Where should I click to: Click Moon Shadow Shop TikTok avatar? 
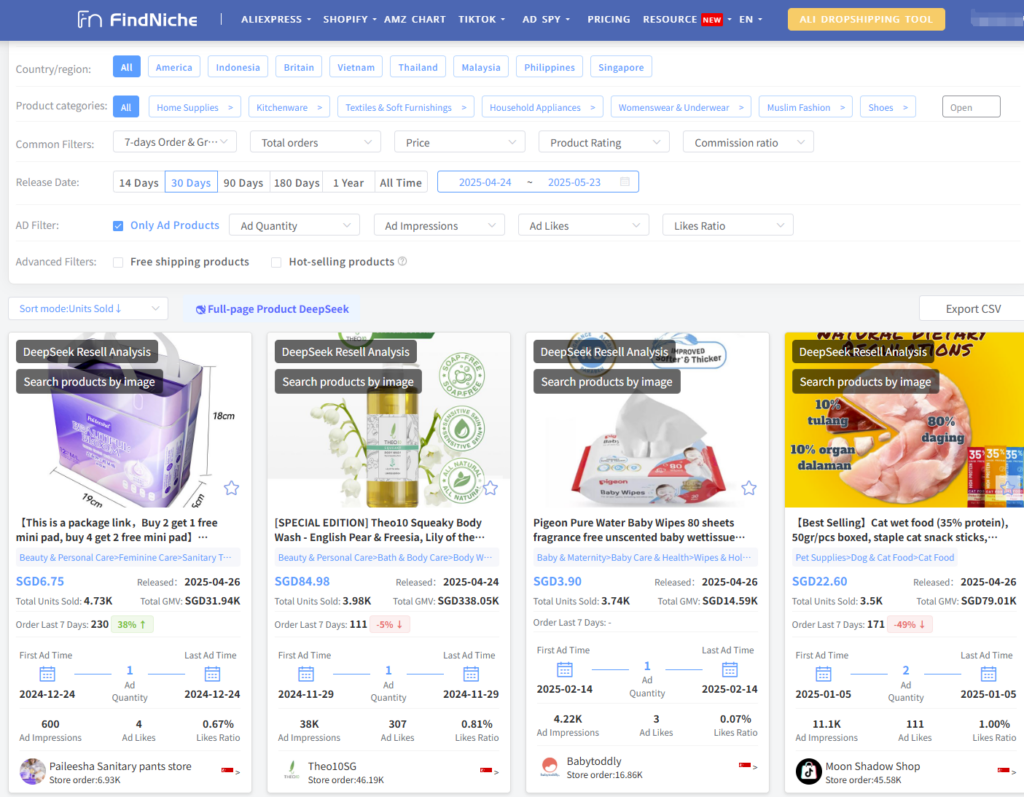[808, 772]
